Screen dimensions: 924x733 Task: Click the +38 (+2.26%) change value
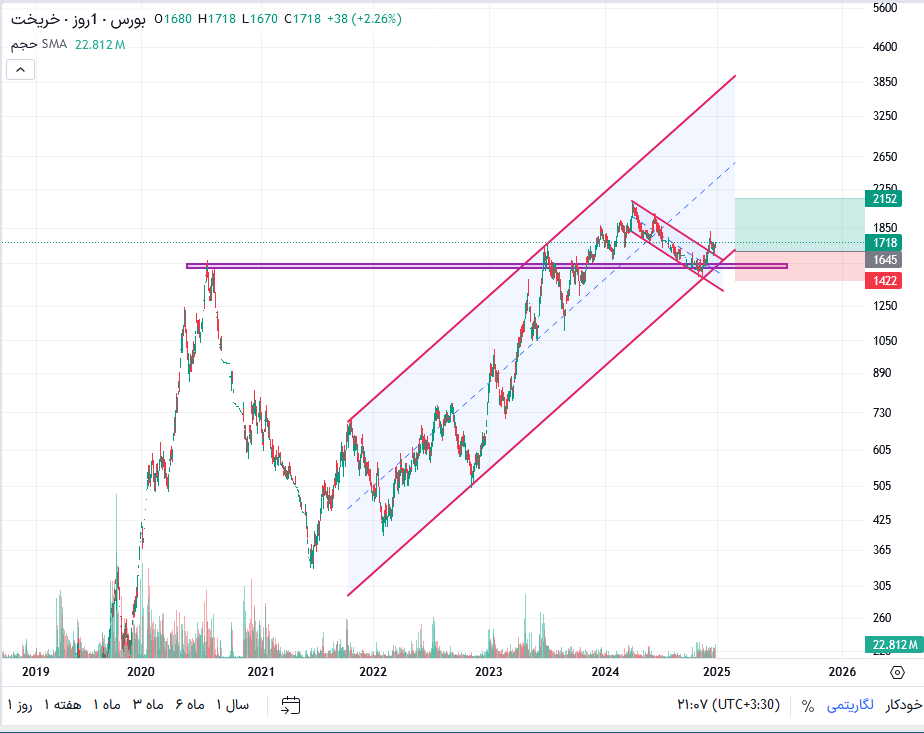pos(364,19)
